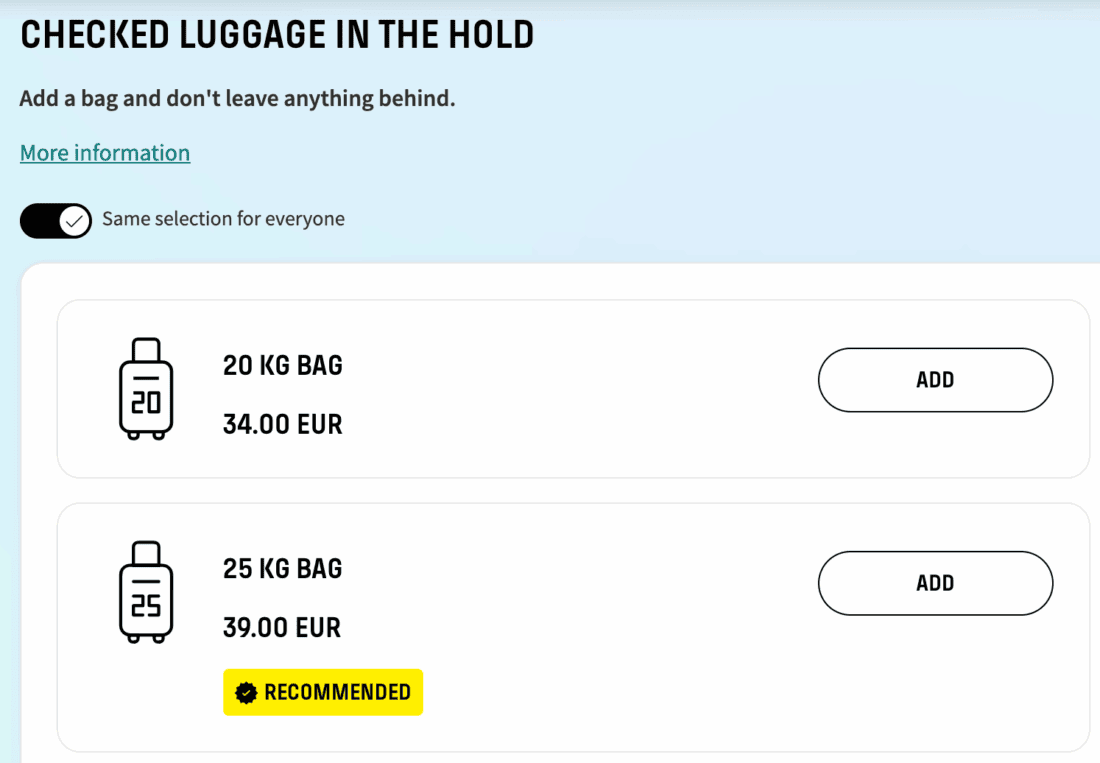Click the number 25 inside the suitcase icon

click(146, 607)
